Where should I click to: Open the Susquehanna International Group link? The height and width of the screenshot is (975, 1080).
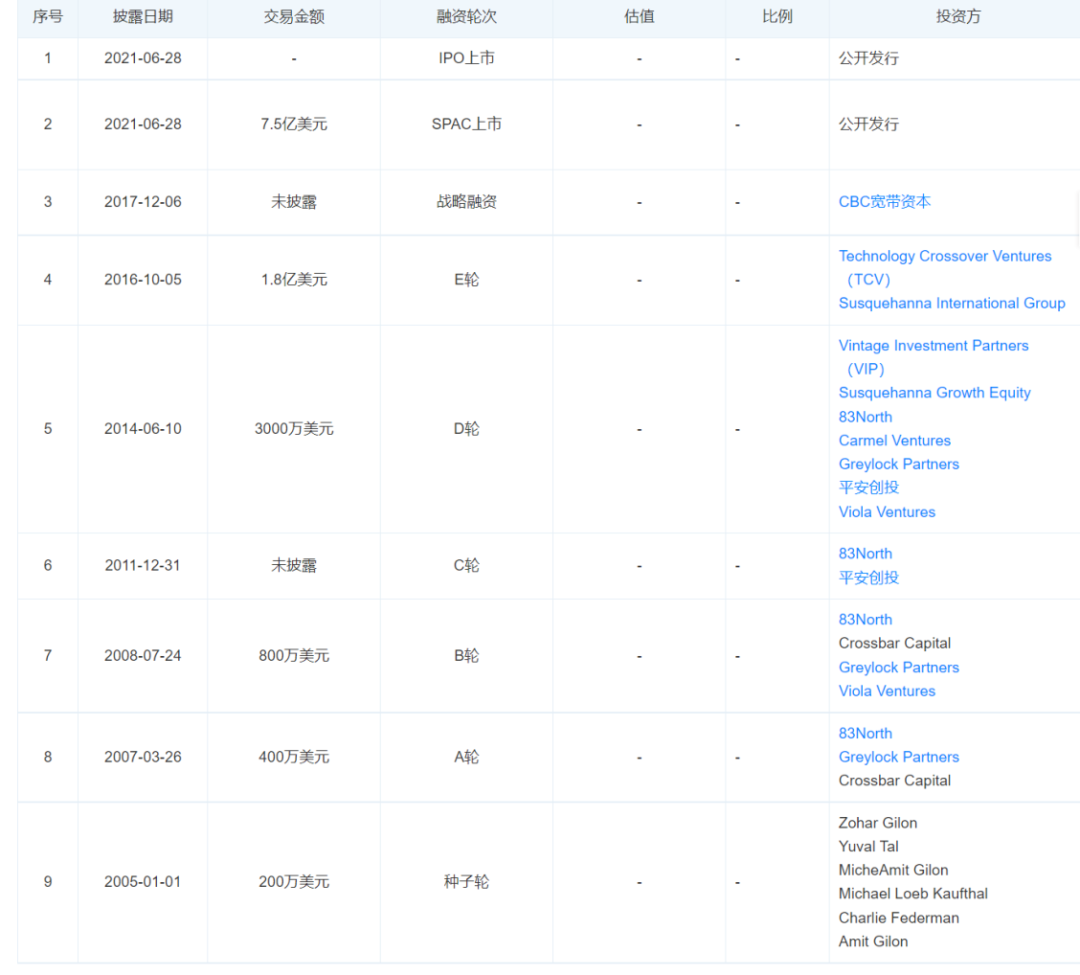tap(951, 303)
